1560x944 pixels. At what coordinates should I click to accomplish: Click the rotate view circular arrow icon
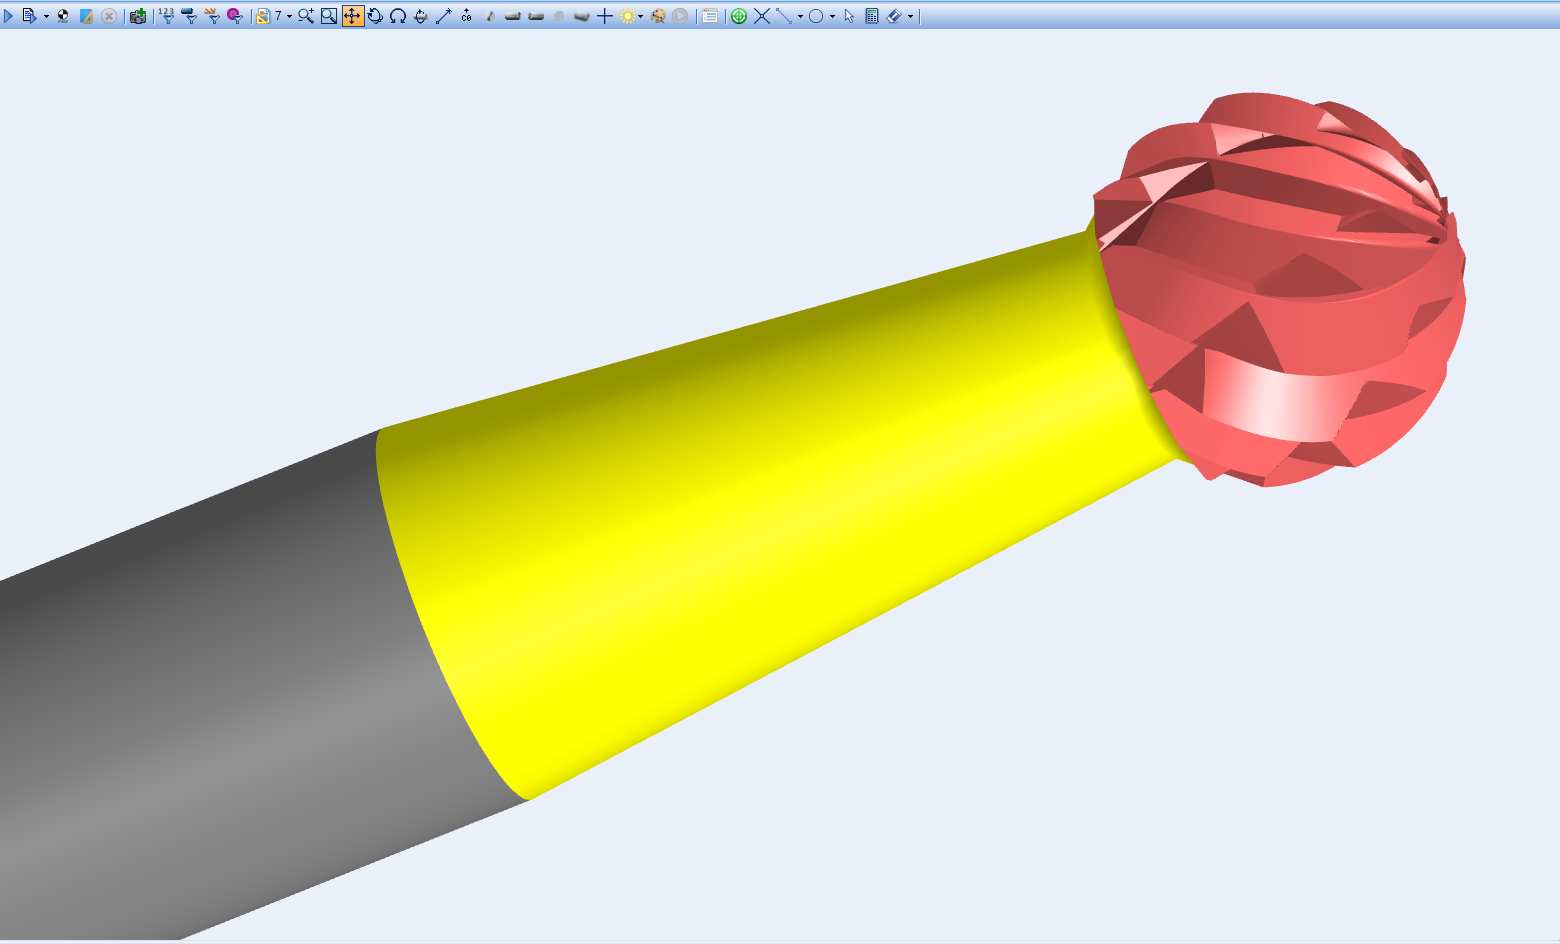tap(375, 16)
